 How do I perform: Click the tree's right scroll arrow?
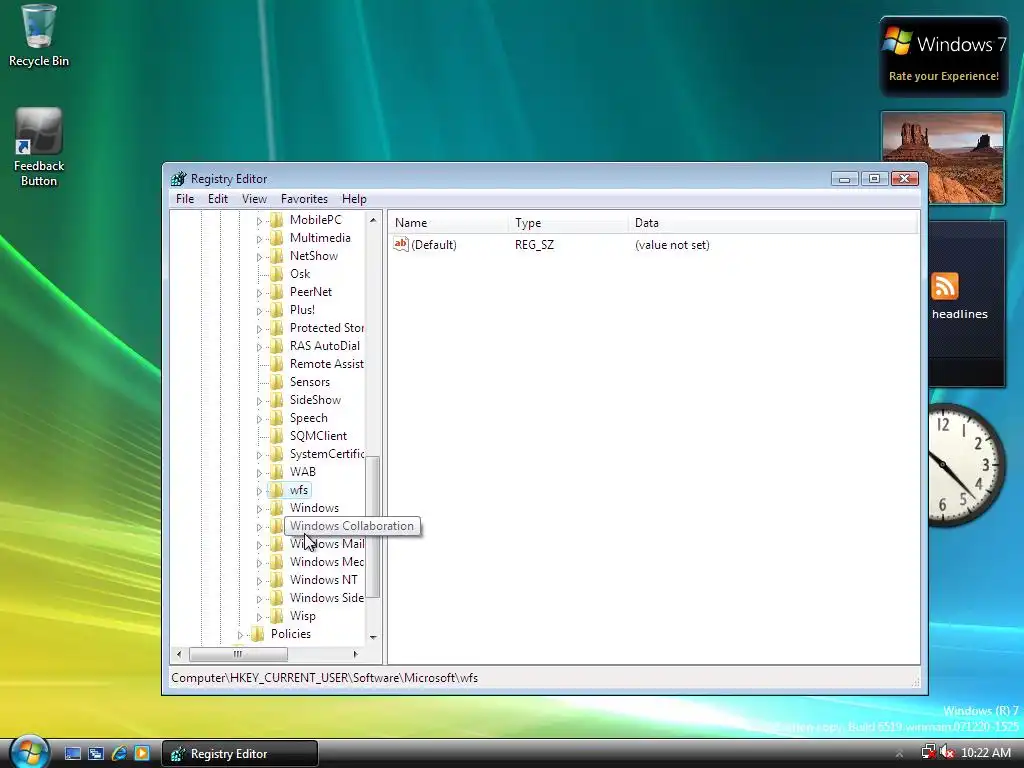(355, 654)
